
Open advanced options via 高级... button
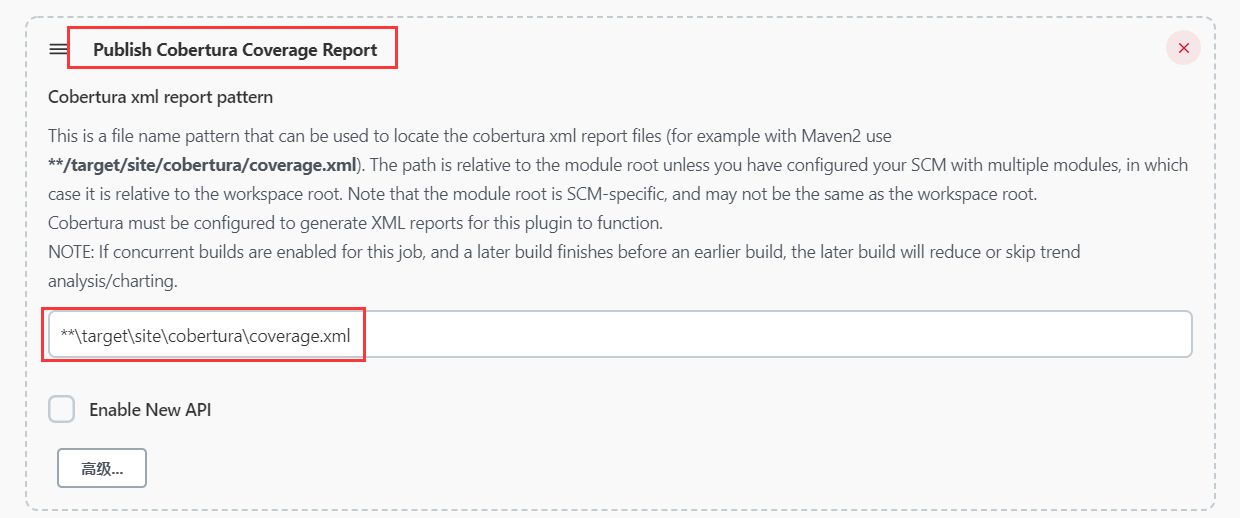pos(102,468)
